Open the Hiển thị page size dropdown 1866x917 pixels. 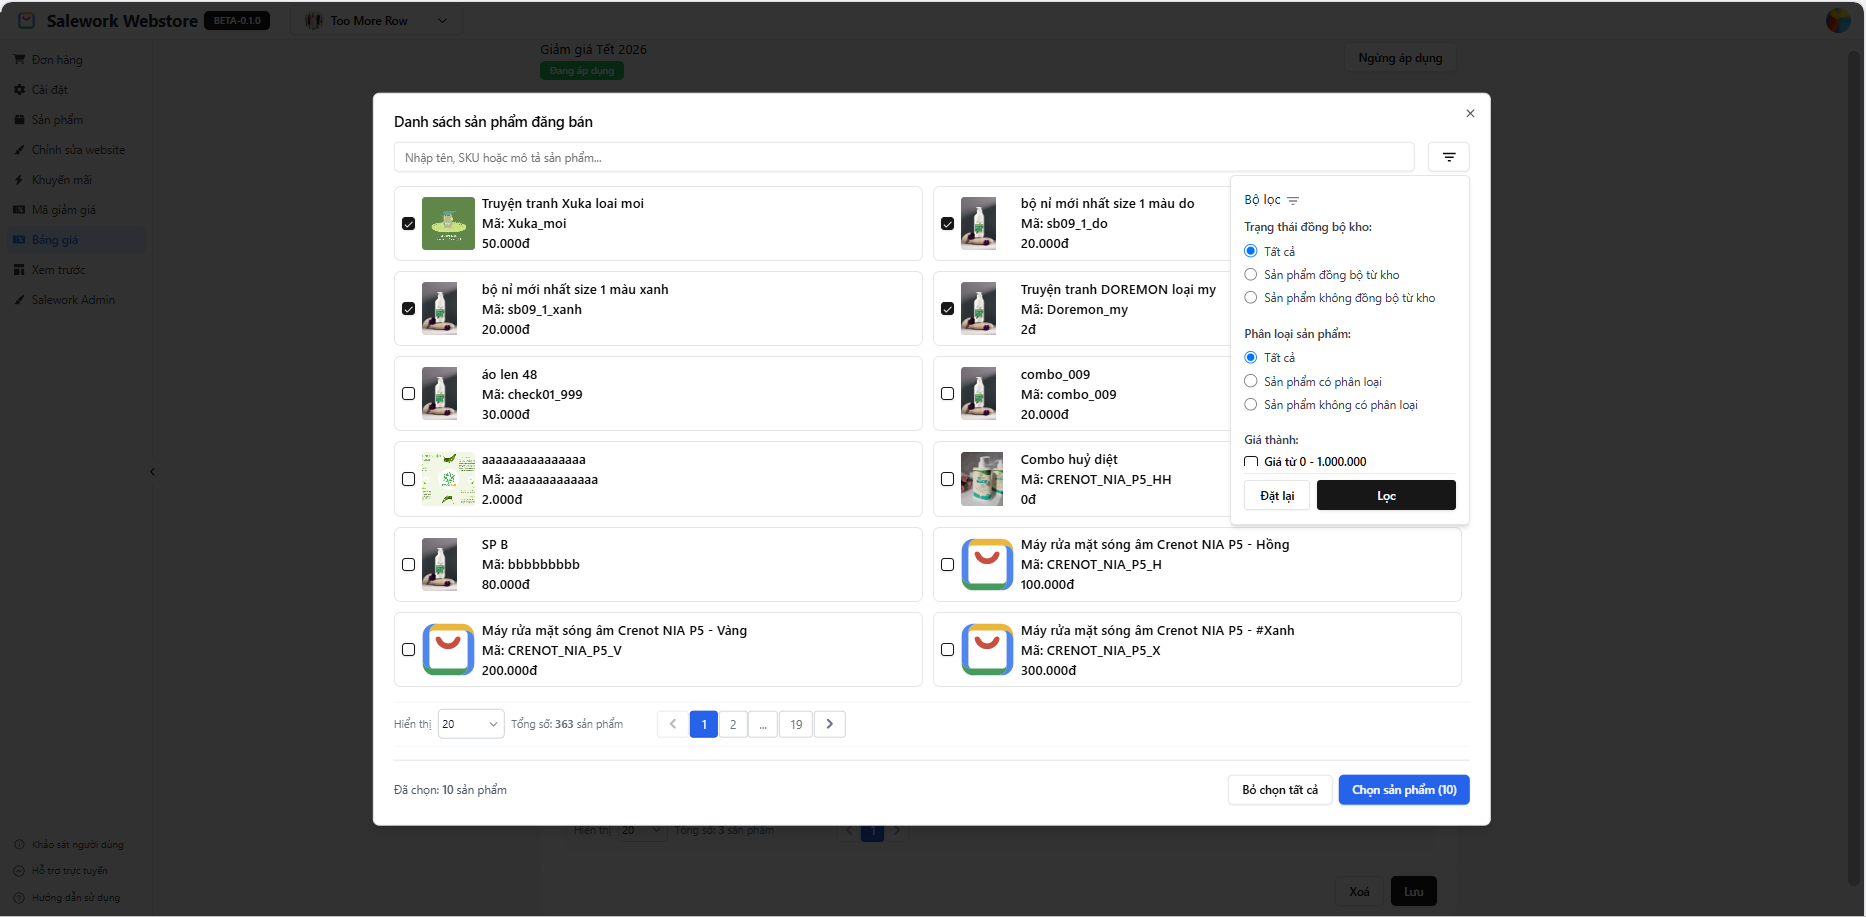[x=471, y=724]
